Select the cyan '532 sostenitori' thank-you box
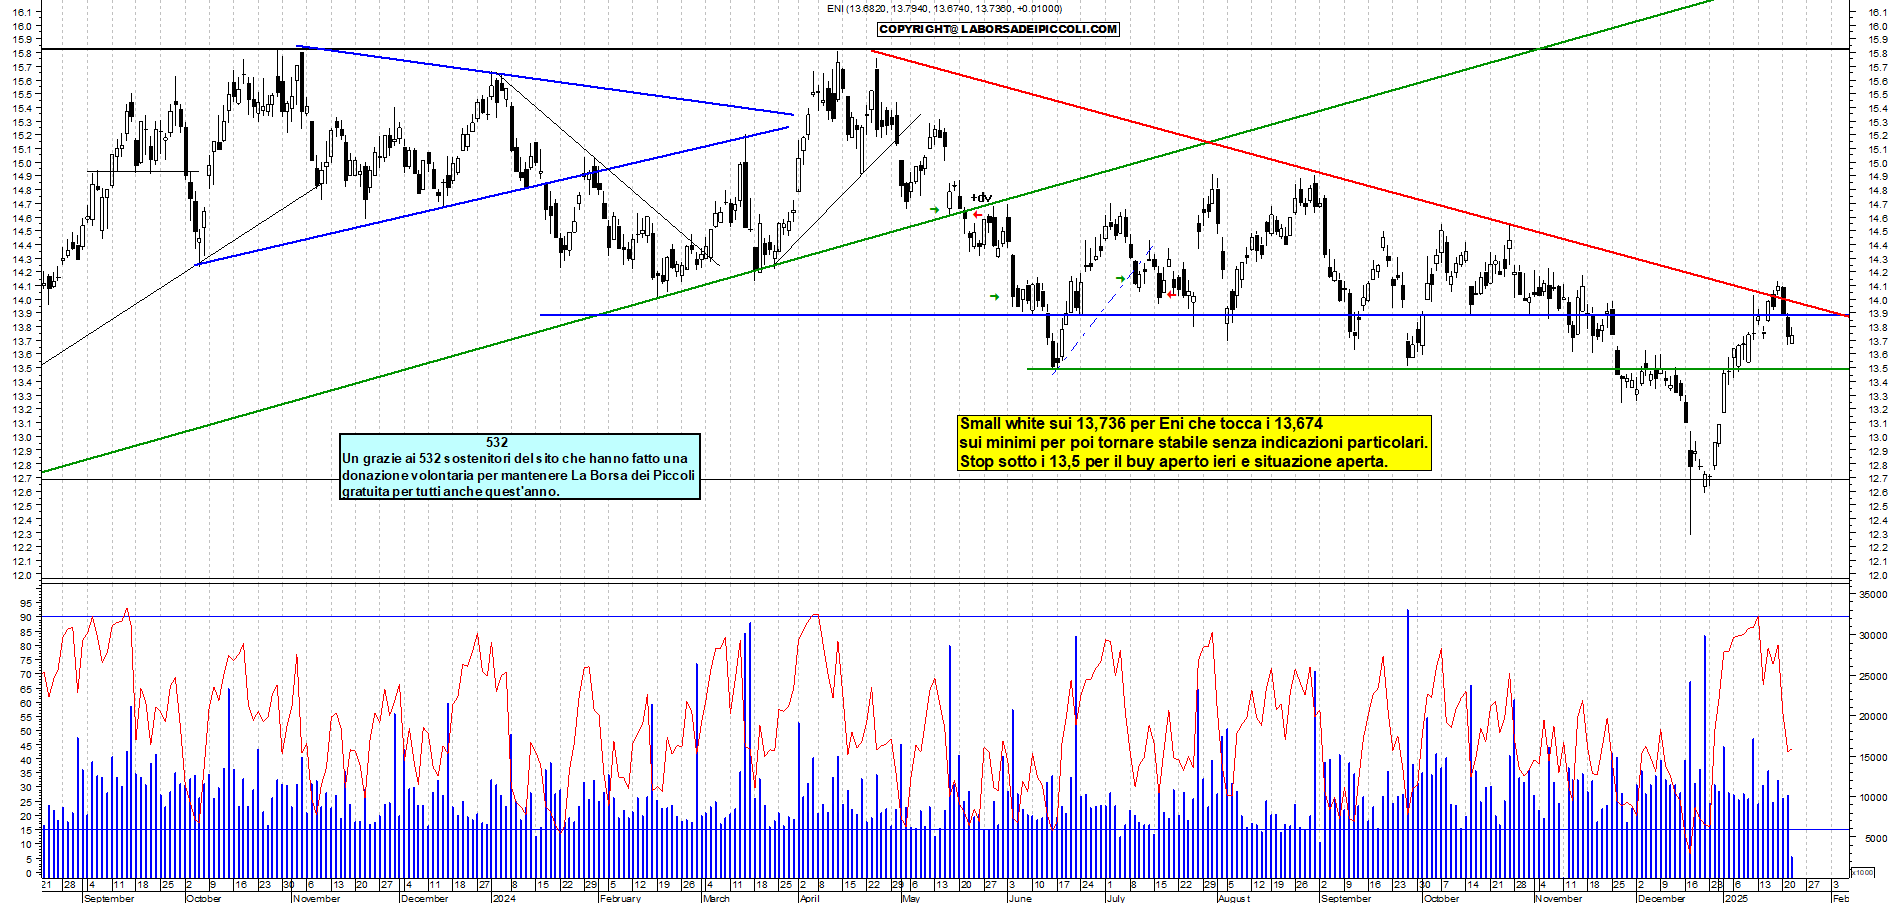The image size is (1890, 903). tap(520, 466)
